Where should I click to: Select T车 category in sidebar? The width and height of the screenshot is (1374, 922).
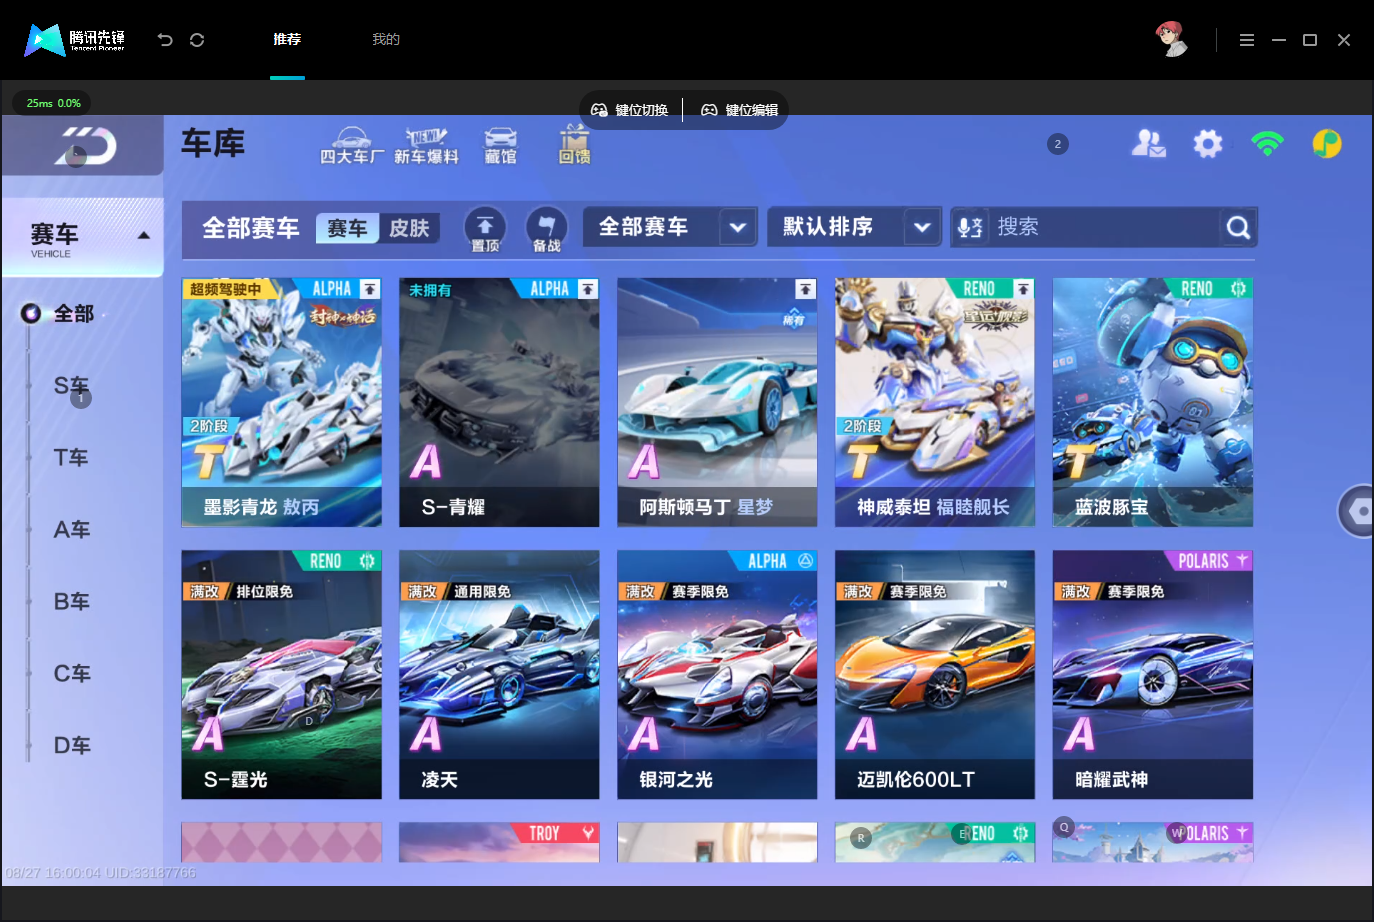71,458
